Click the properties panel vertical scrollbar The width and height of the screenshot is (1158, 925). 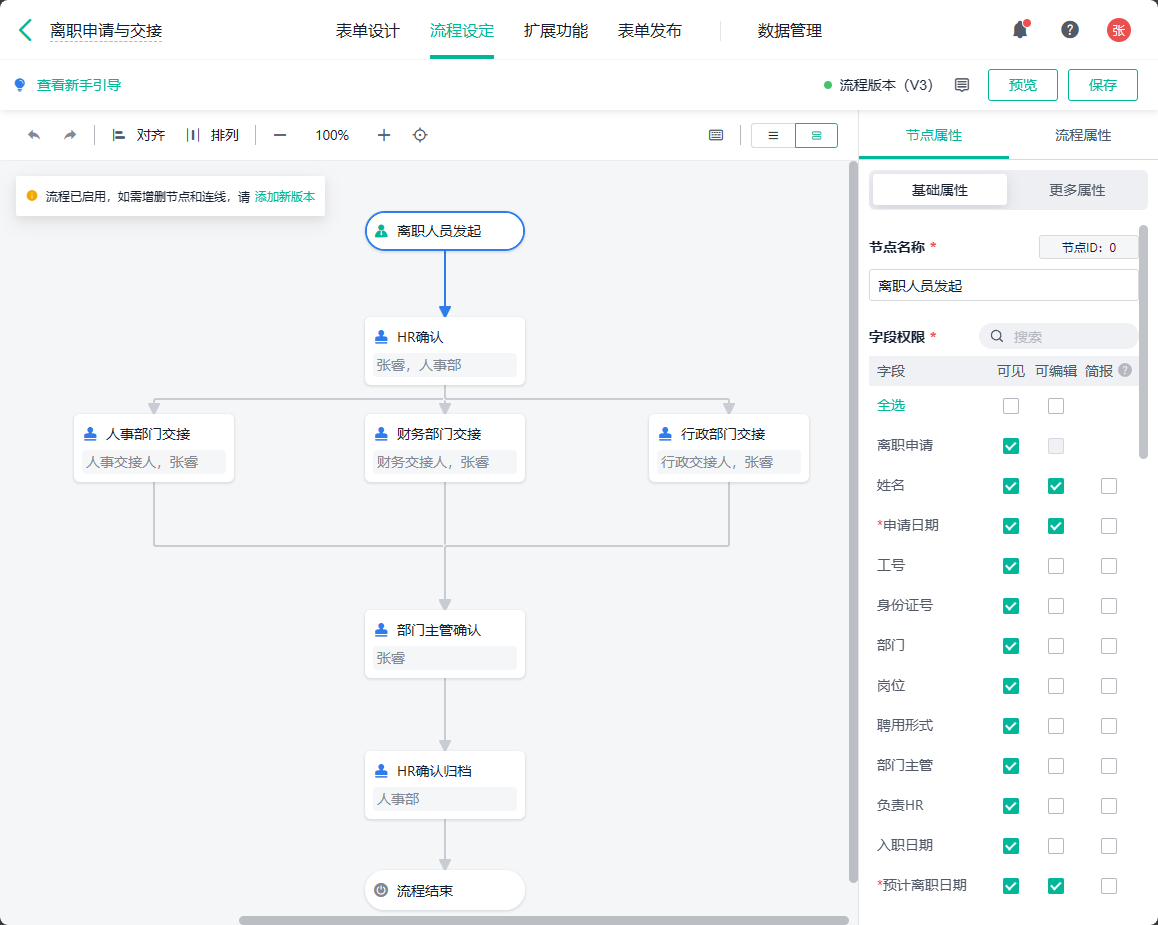coord(1144,342)
